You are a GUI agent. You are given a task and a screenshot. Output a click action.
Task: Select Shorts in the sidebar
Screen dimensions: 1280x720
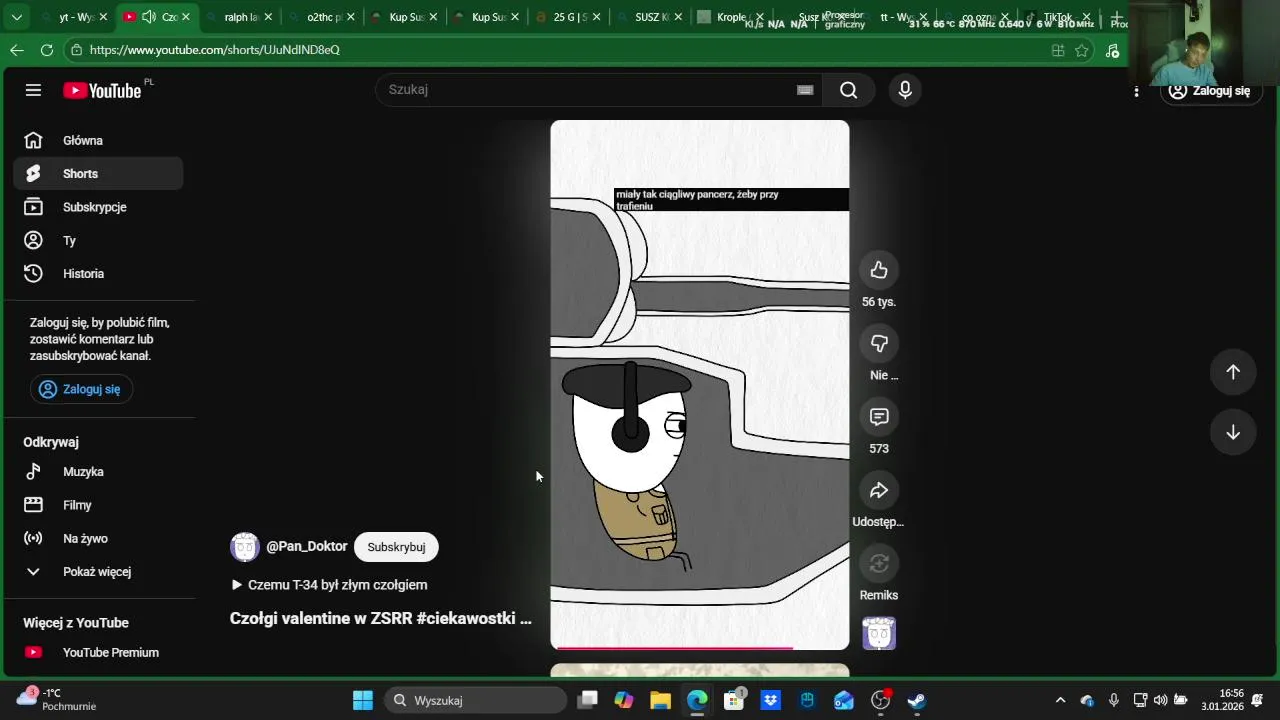(98, 173)
